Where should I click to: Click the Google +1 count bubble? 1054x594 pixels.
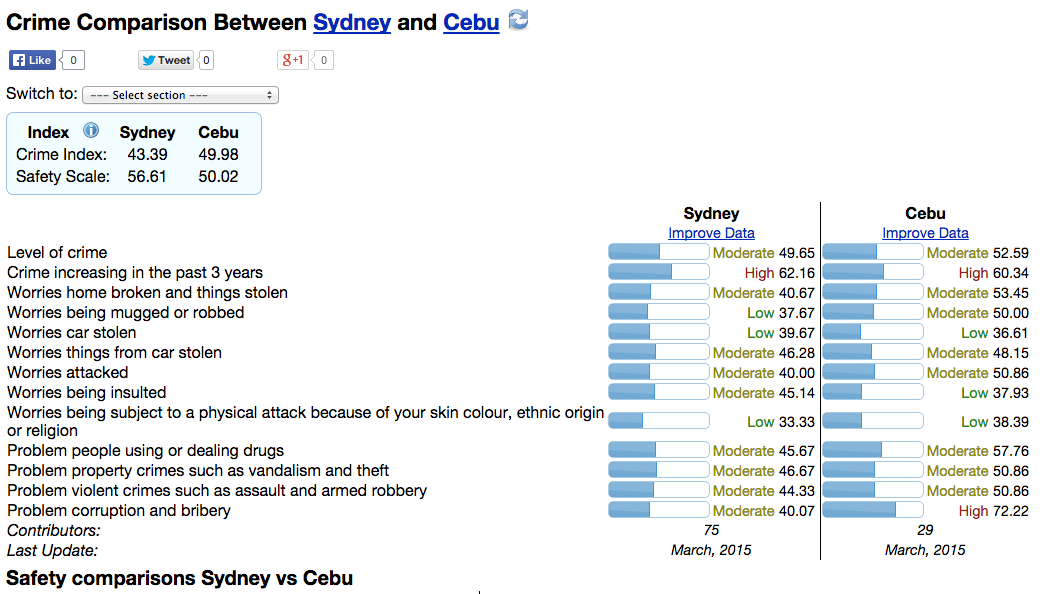point(323,60)
